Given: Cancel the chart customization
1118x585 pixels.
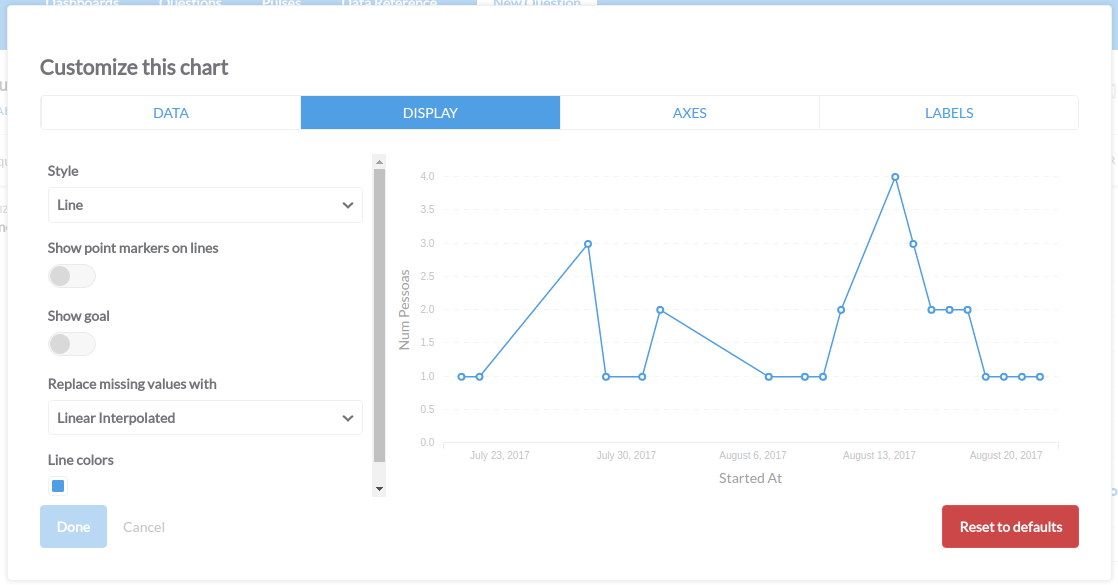Looking at the screenshot, I should pos(143,526).
